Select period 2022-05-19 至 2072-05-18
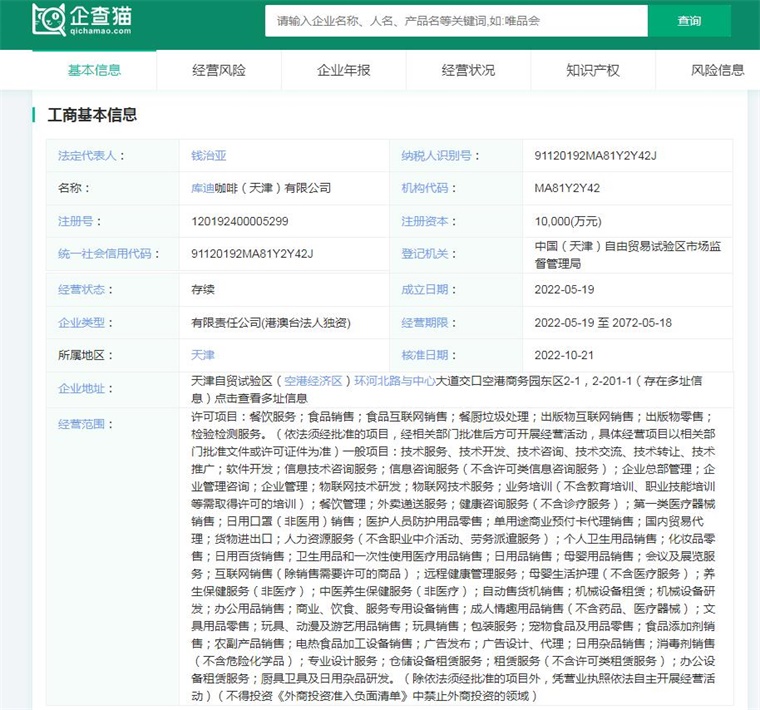 point(603,323)
